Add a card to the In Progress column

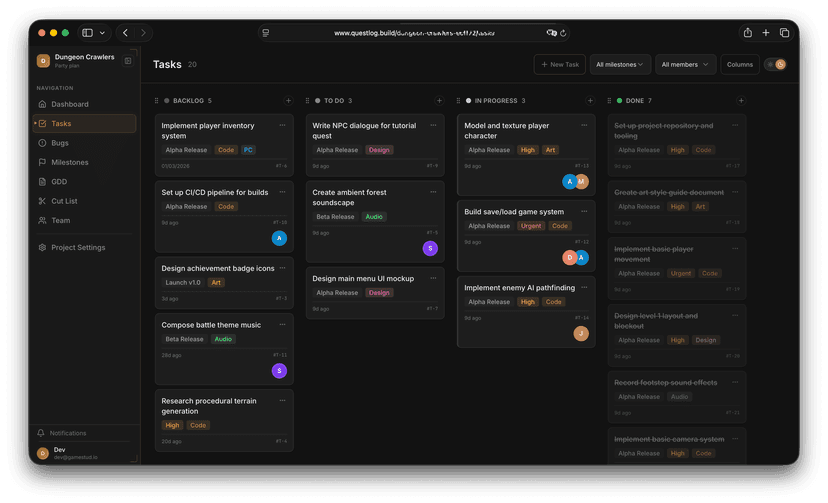[590, 100]
